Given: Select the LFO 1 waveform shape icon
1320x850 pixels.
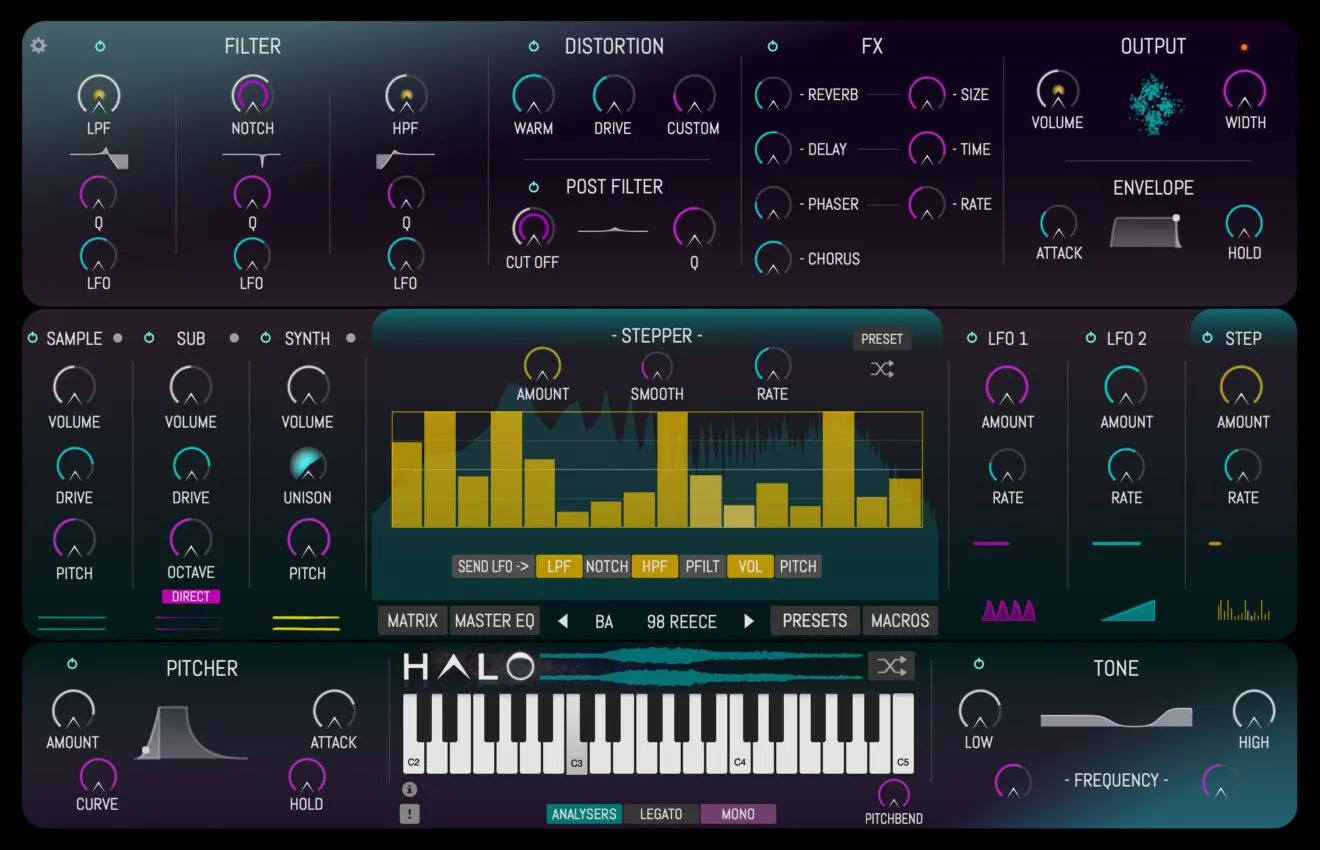Looking at the screenshot, I should (x=1008, y=610).
